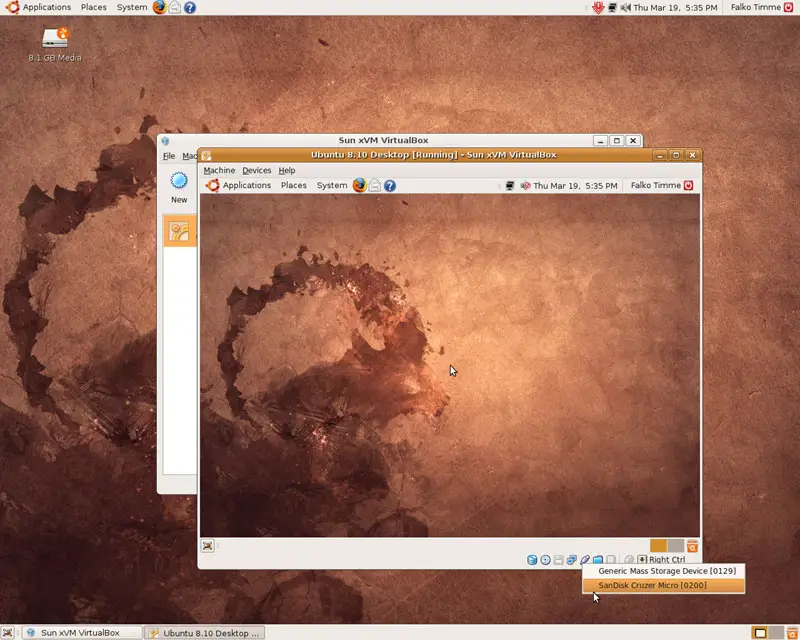Click the USB devices status icon
This screenshot has width=800, height=640.
coord(585,560)
